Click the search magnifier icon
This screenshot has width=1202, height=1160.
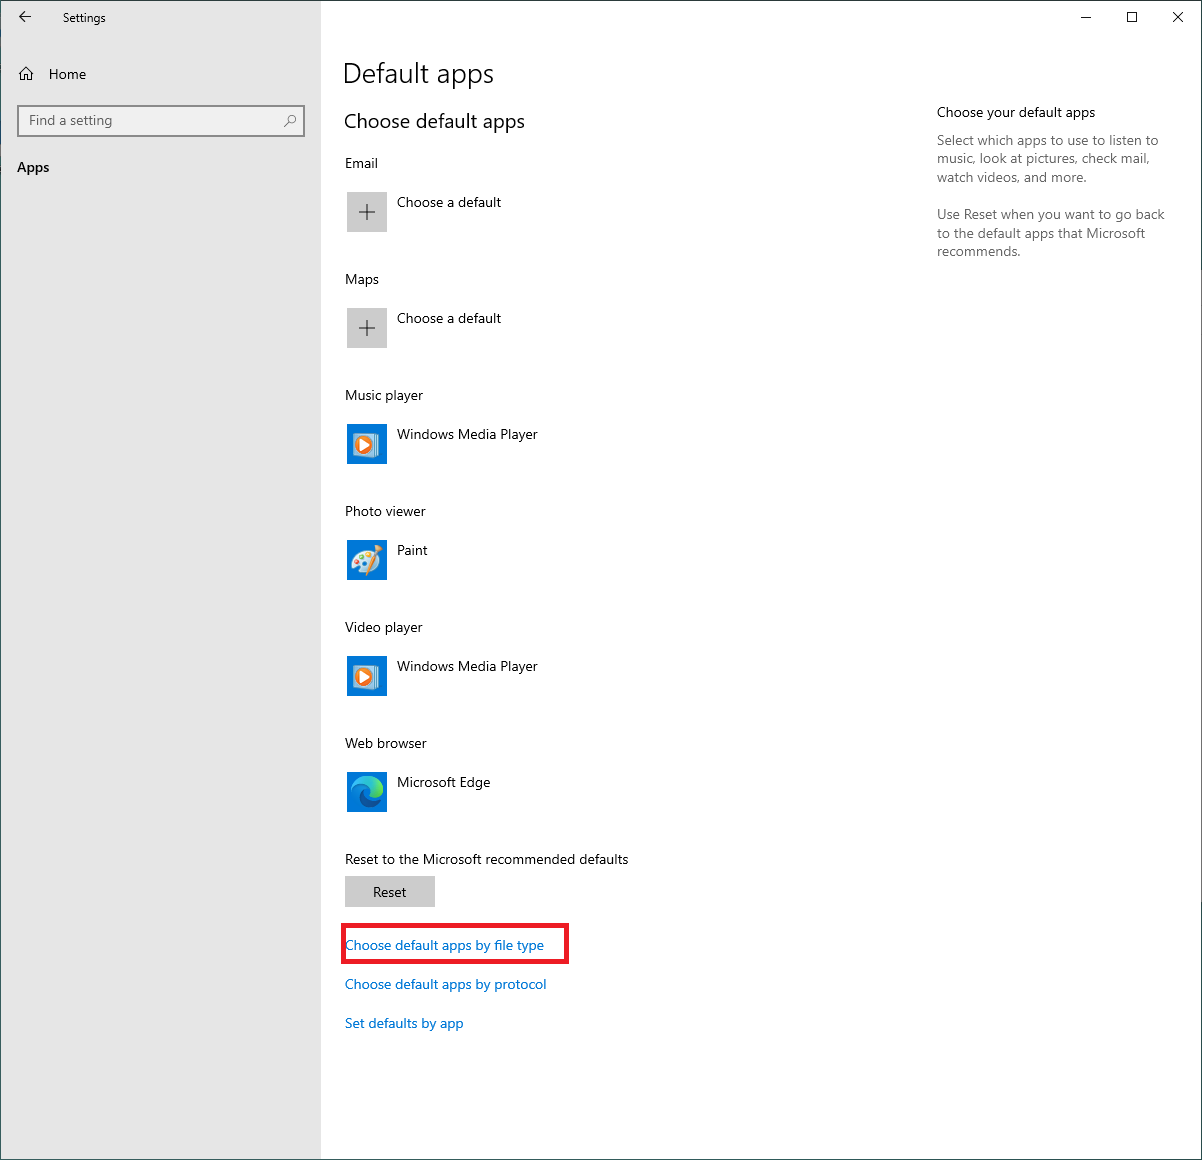pyautogui.click(x=290, y=121)
